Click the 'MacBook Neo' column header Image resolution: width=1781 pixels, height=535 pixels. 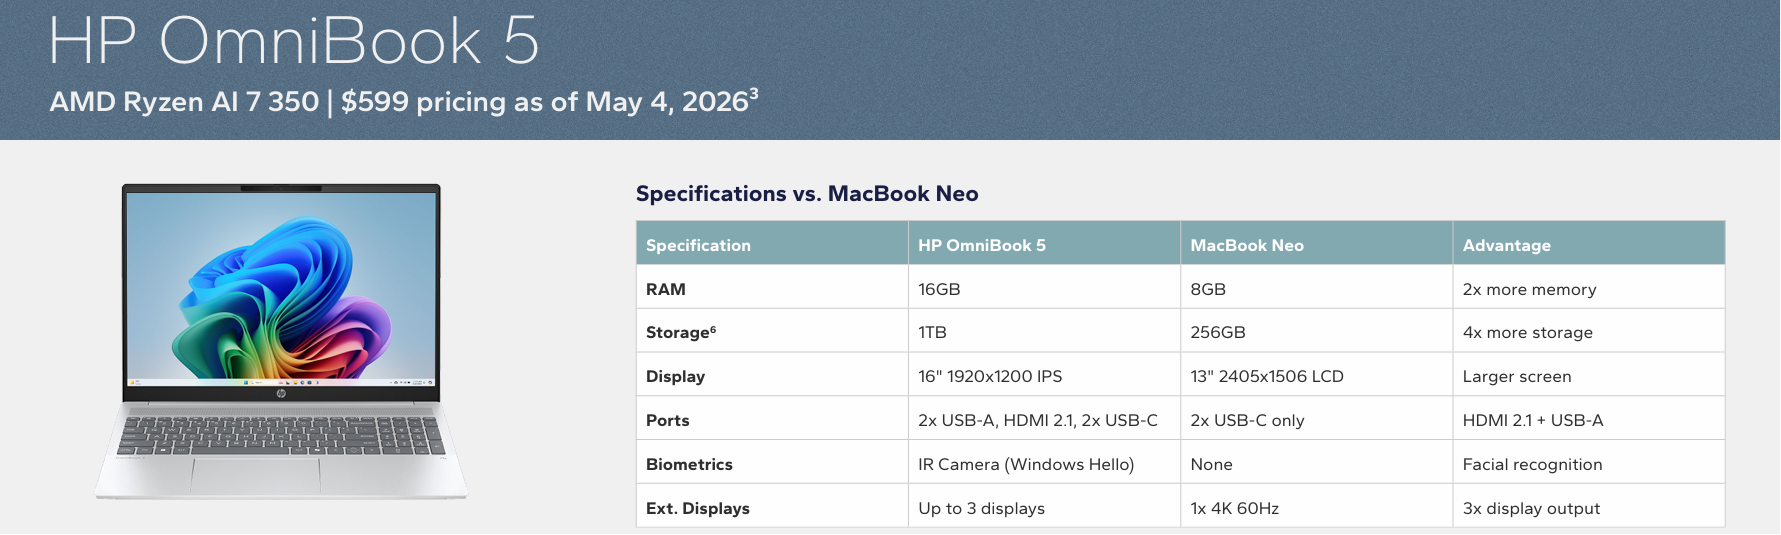1316,244
